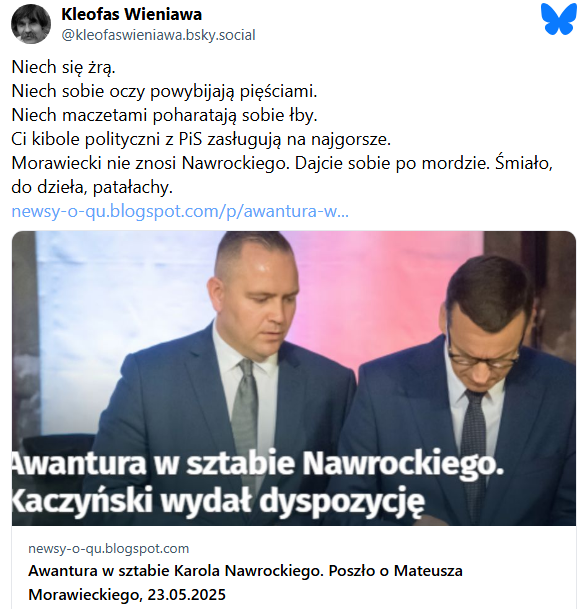The width and height of the screenshot is (587, 609).
Task: Click the post text 'Niech się żrą.'
Action: pos(64,67)
